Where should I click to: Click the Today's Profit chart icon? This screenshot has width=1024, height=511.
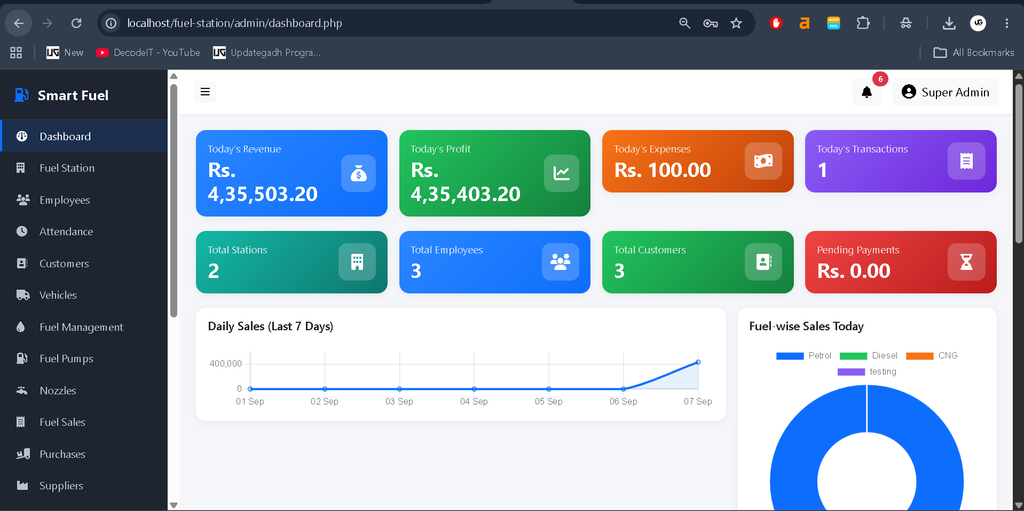(x=561, y=173)
